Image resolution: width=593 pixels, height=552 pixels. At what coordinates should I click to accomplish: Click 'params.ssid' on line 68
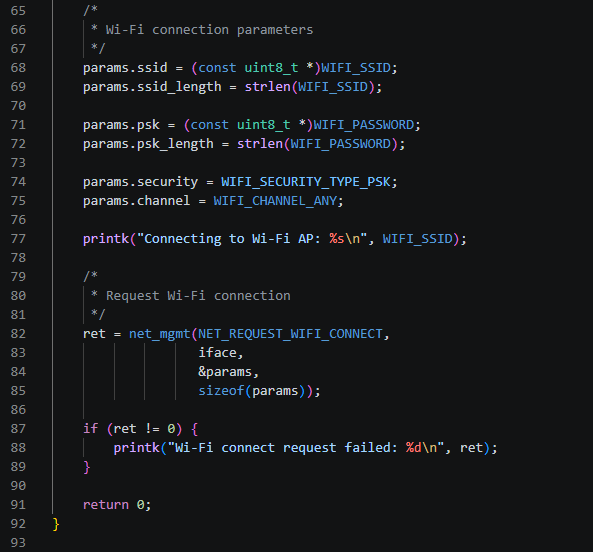pyautogui.click(x=125, y=68)
